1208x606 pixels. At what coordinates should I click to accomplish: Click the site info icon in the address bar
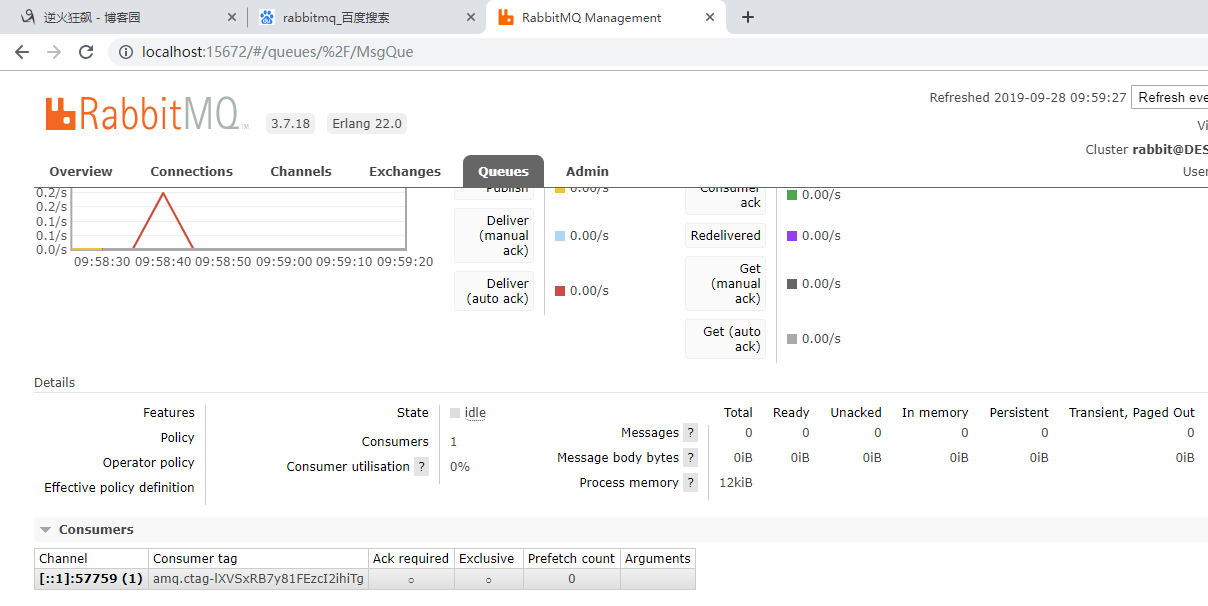pos(126,52)
